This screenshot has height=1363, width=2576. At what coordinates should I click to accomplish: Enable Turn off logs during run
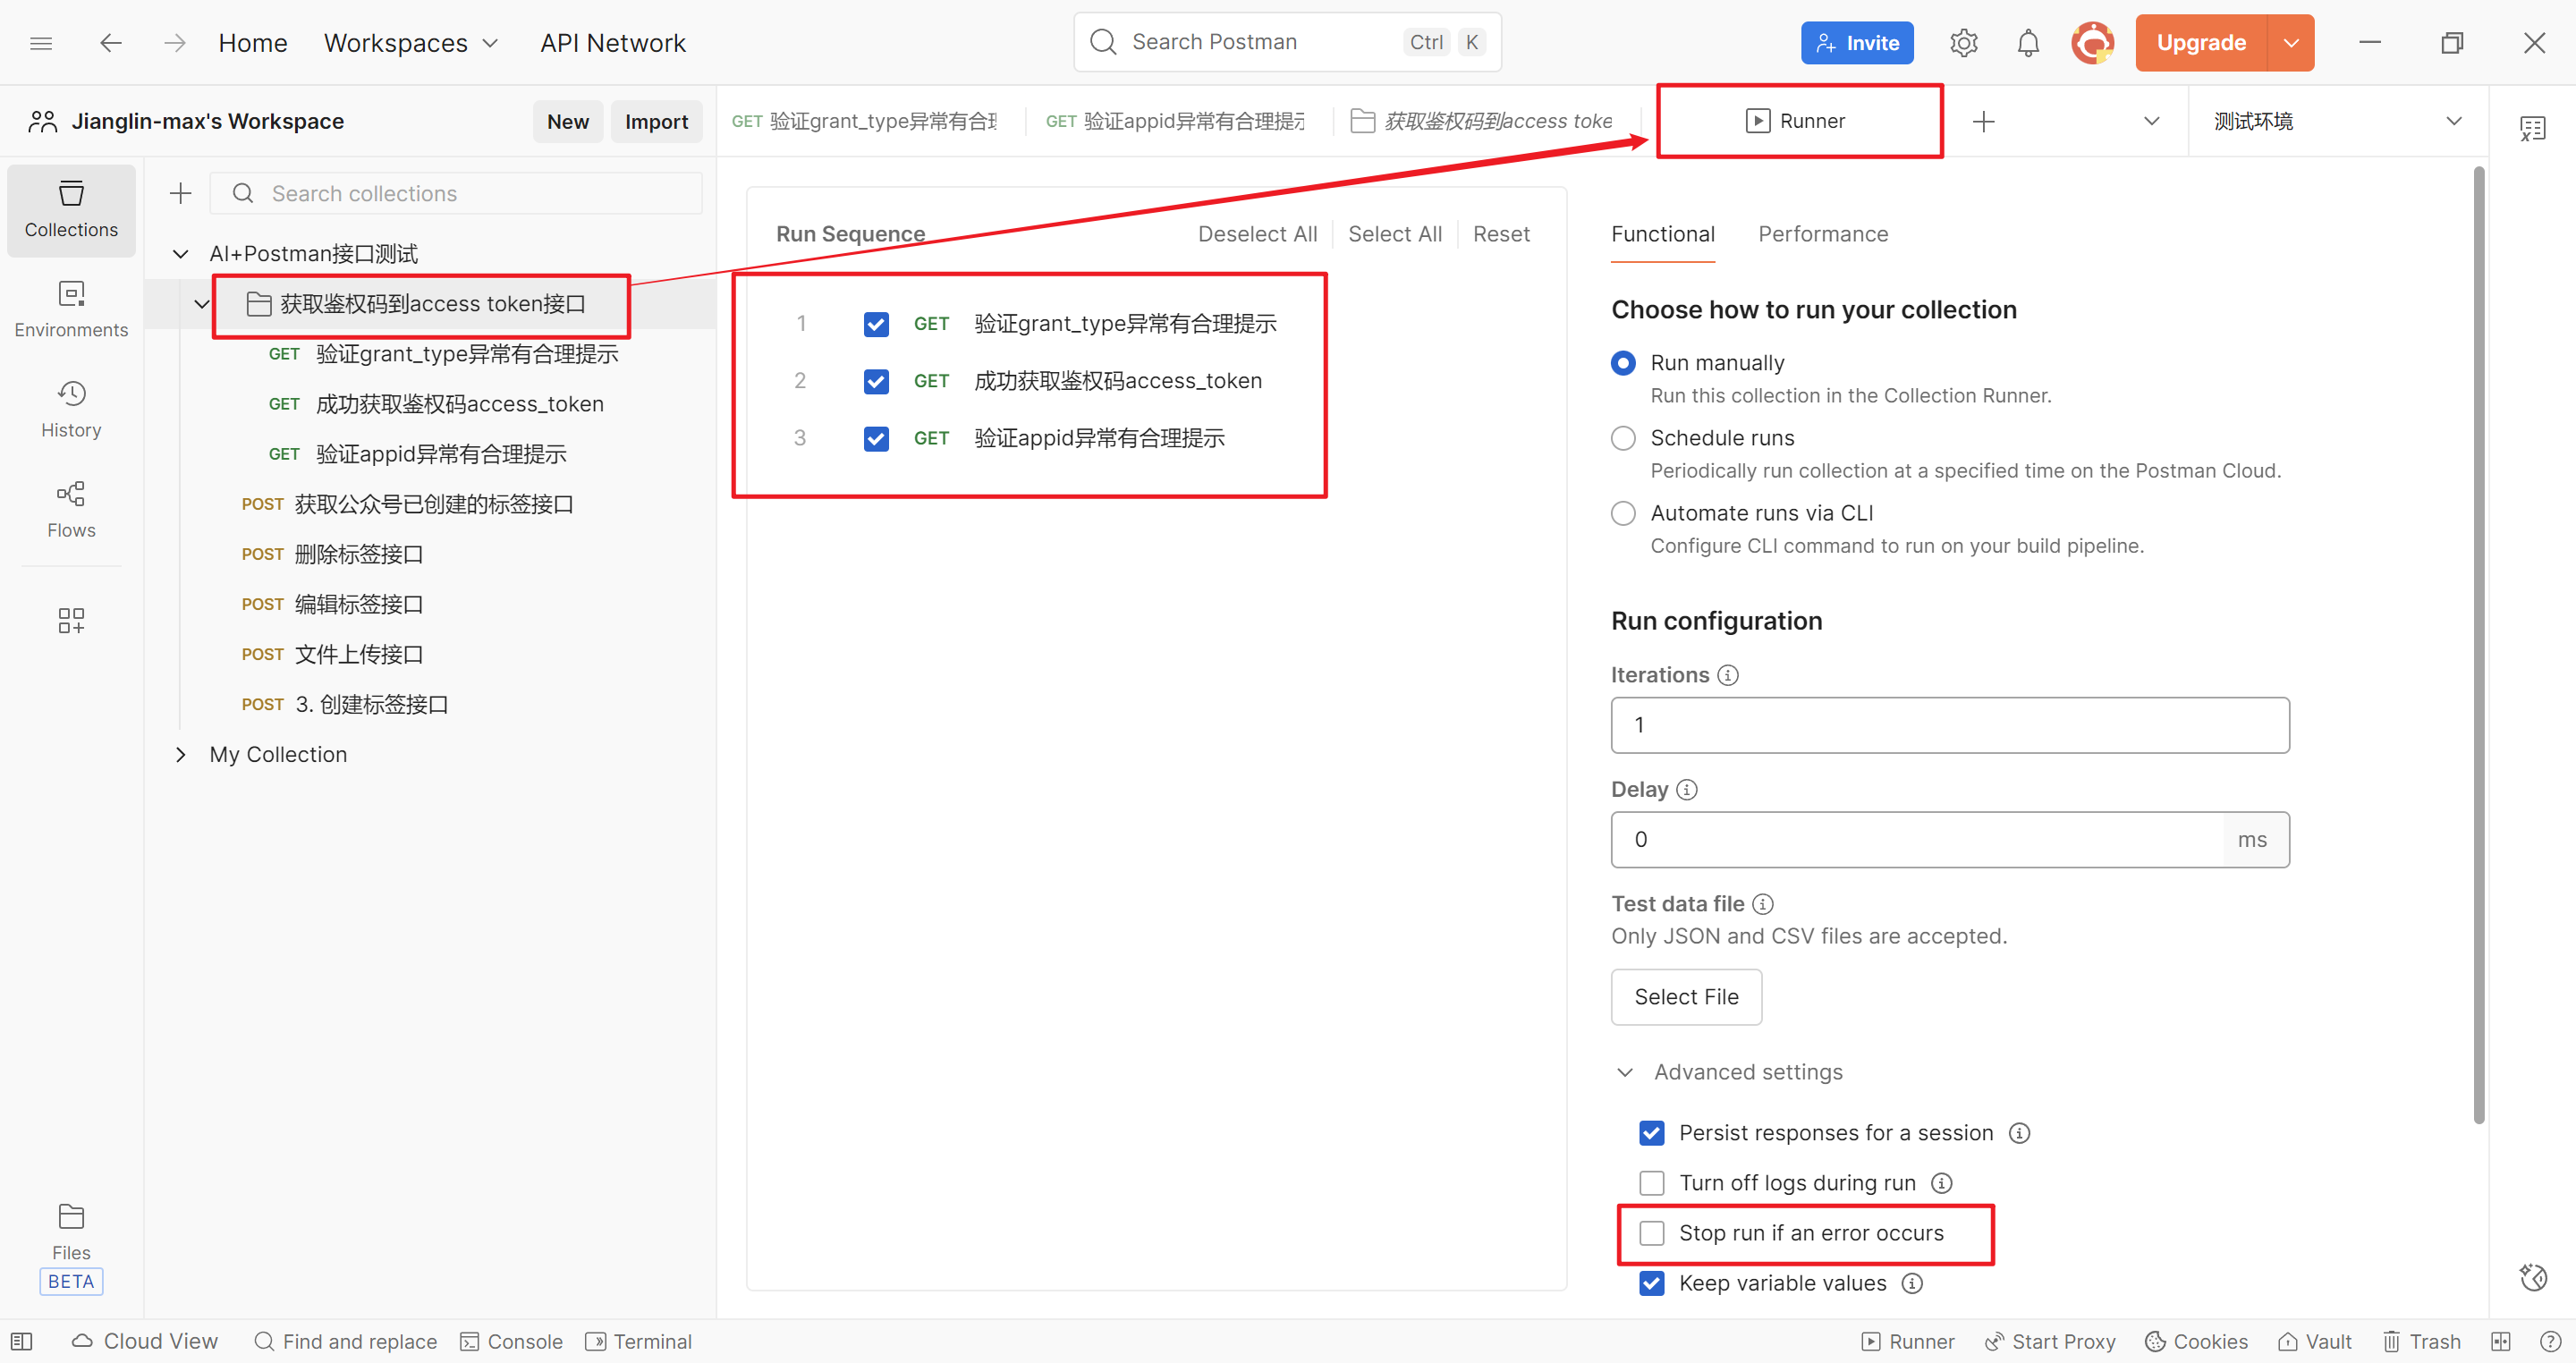tap(1652, 1183)
